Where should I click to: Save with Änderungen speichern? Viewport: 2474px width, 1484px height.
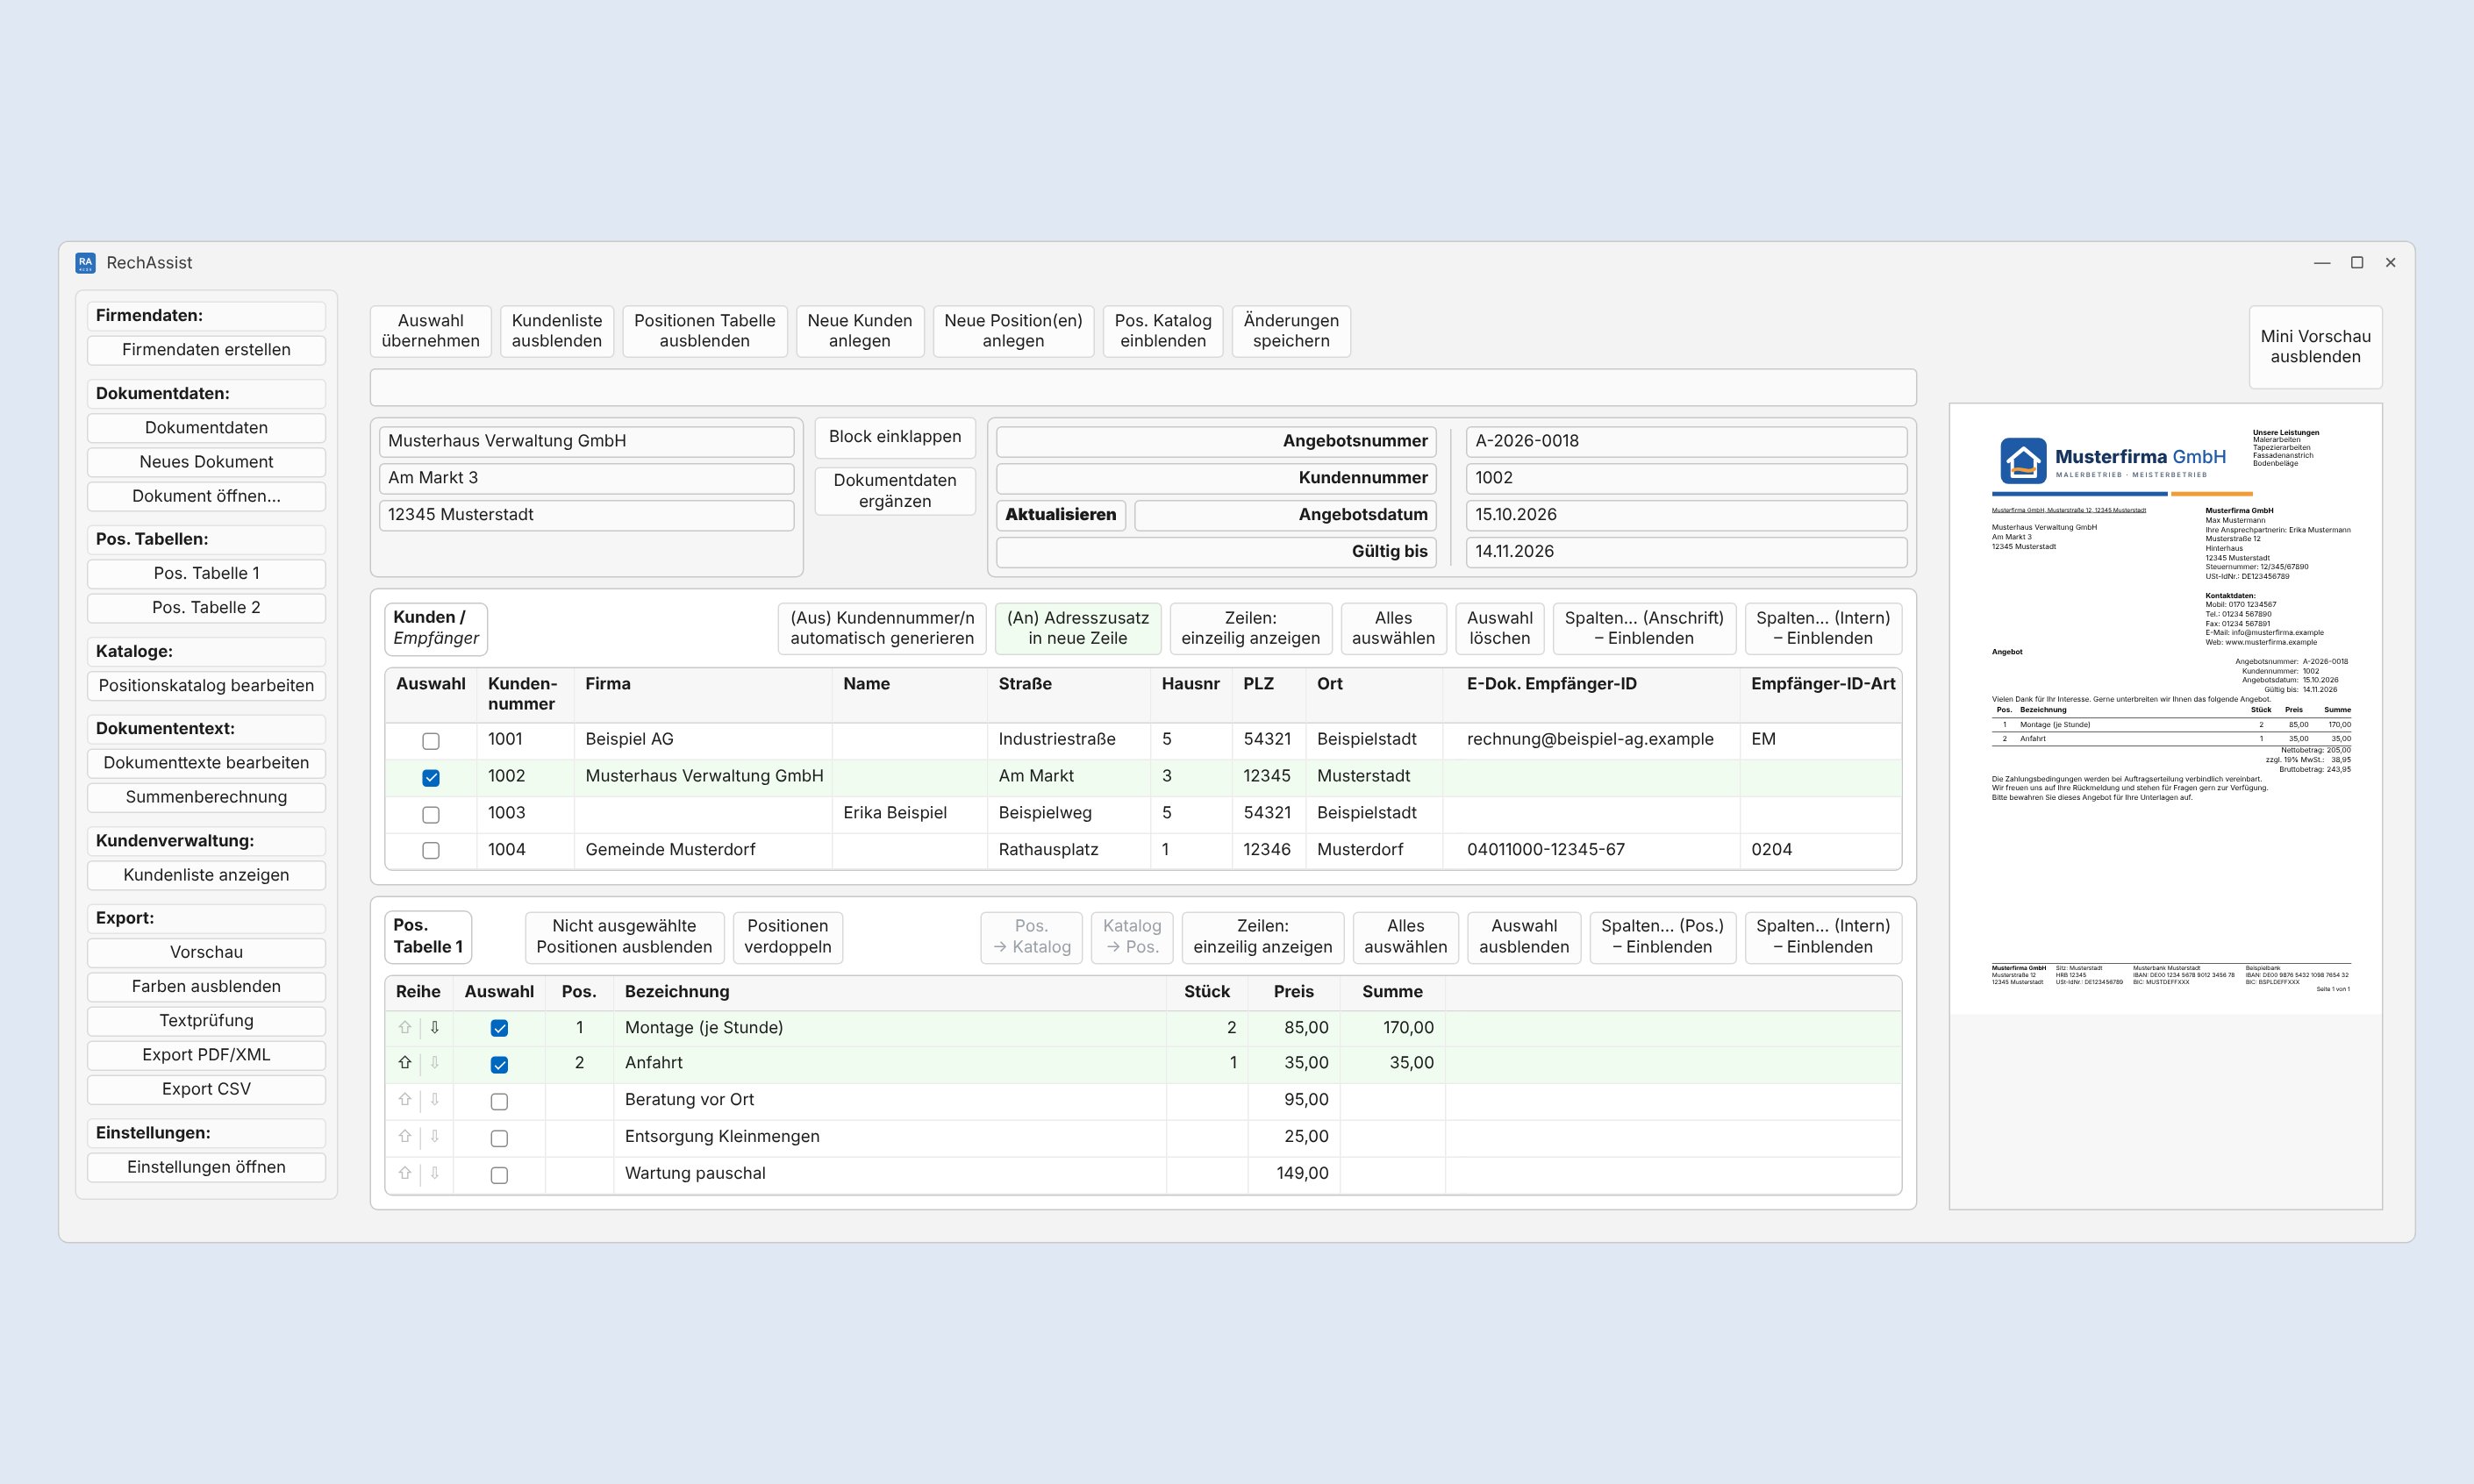[x=1291, y=331]
